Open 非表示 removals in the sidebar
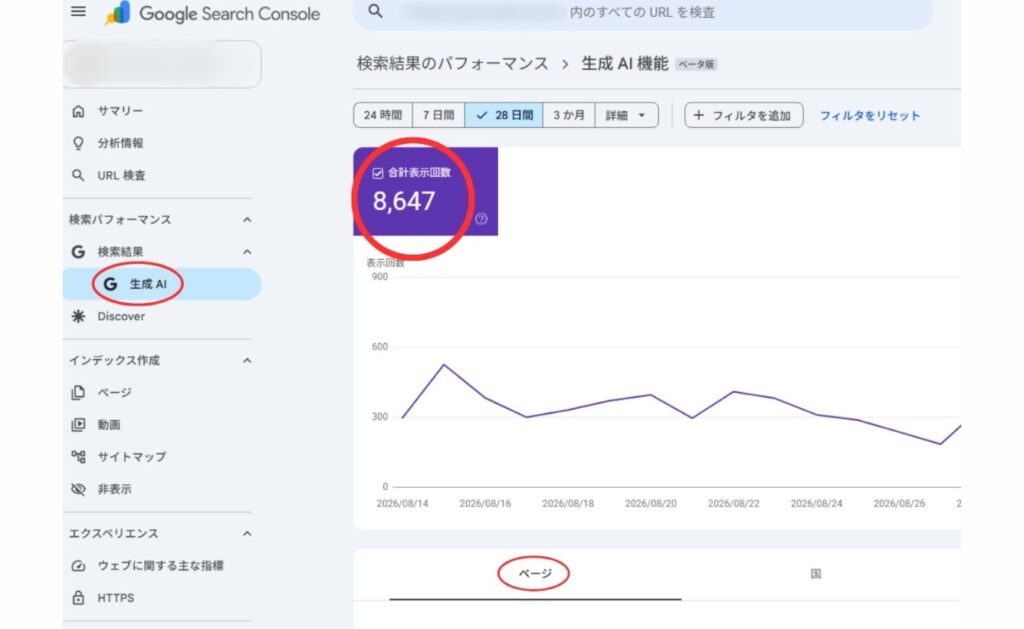The height and width of the screenshot is (629, 1024). point(114,489)
